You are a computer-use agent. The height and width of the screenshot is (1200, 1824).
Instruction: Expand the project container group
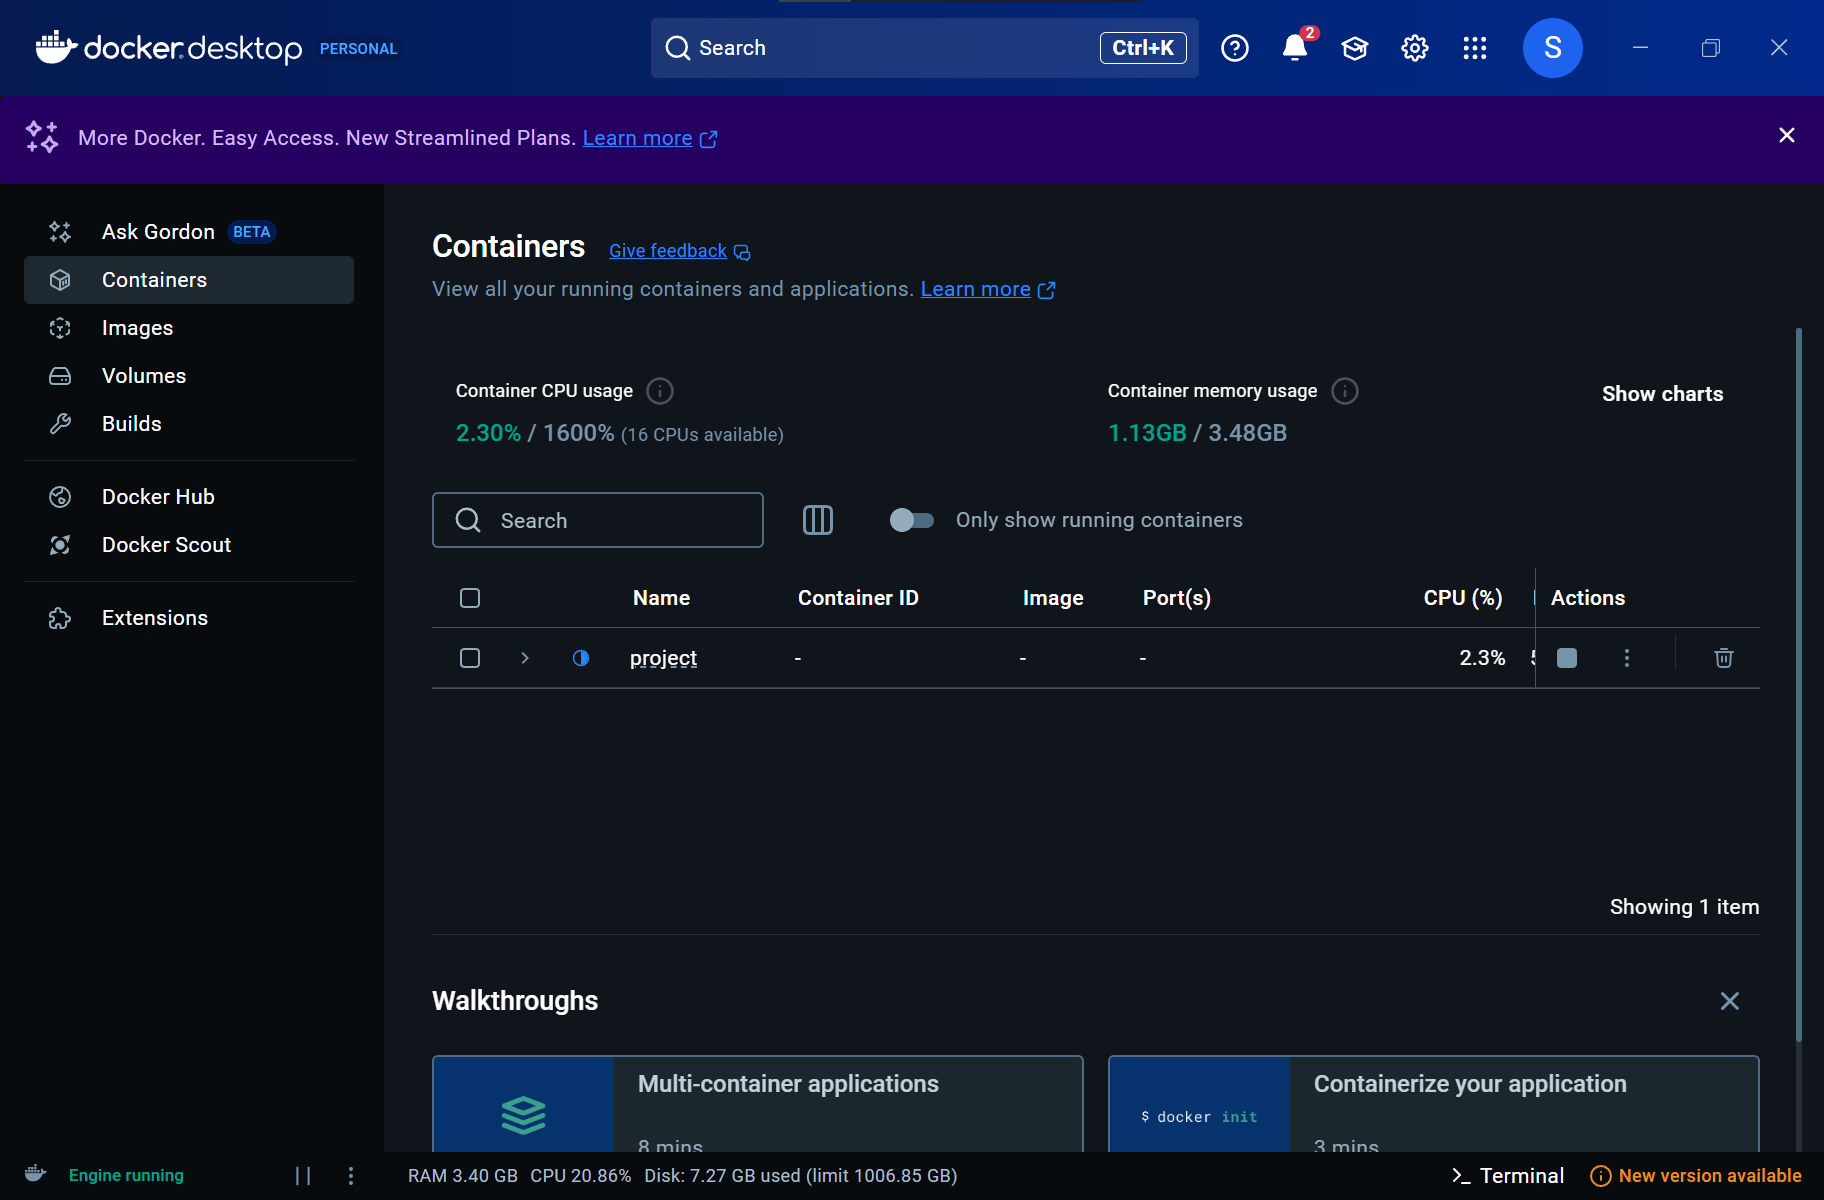point(525,658)
